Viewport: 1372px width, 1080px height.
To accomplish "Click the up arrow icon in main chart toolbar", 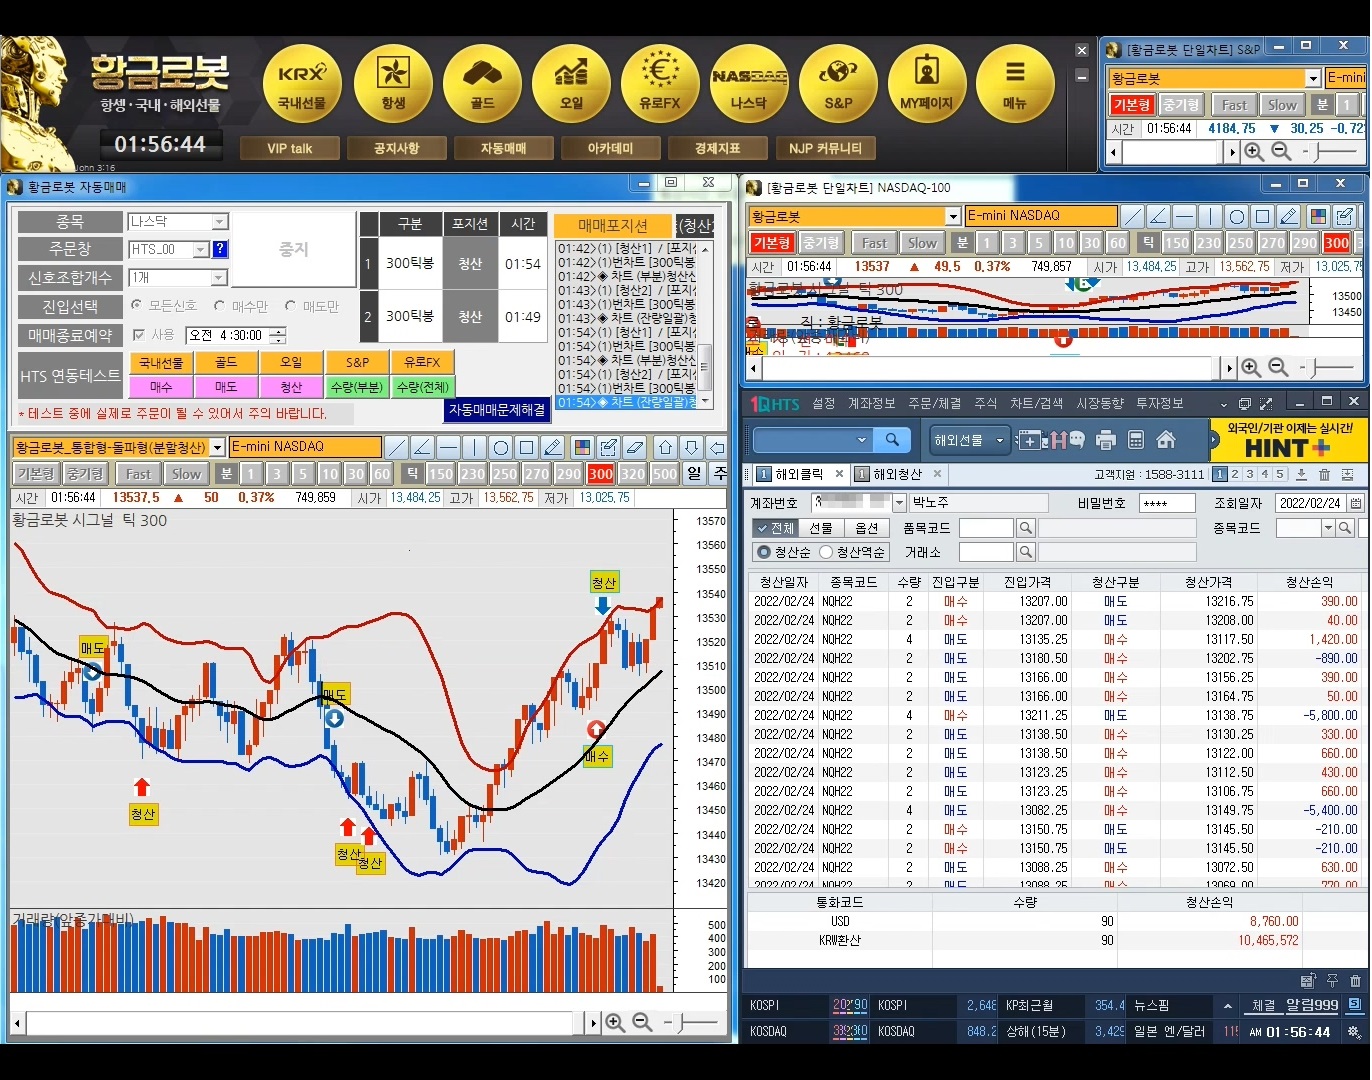I will point(665,447).
